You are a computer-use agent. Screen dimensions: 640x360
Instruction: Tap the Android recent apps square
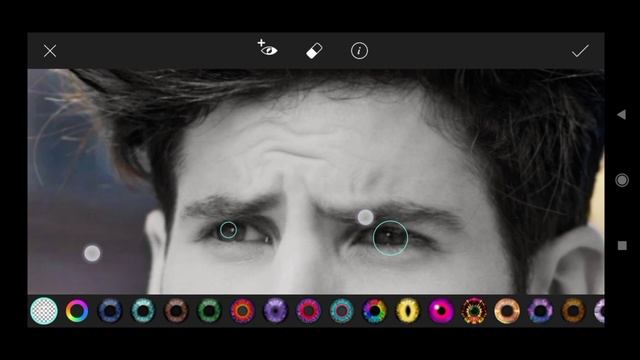[622, 245]
